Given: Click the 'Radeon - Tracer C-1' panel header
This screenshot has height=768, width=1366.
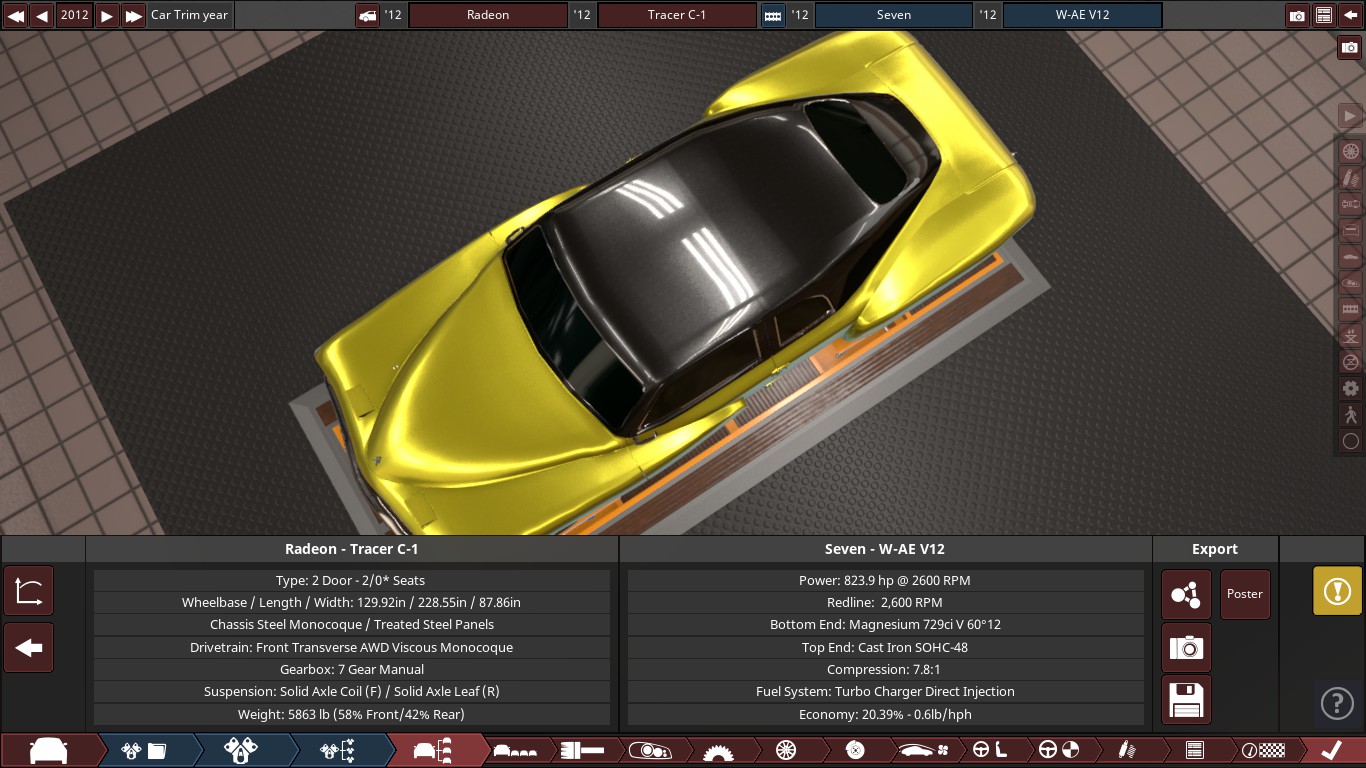Looking at the screenshot, I should pos(352,549).
